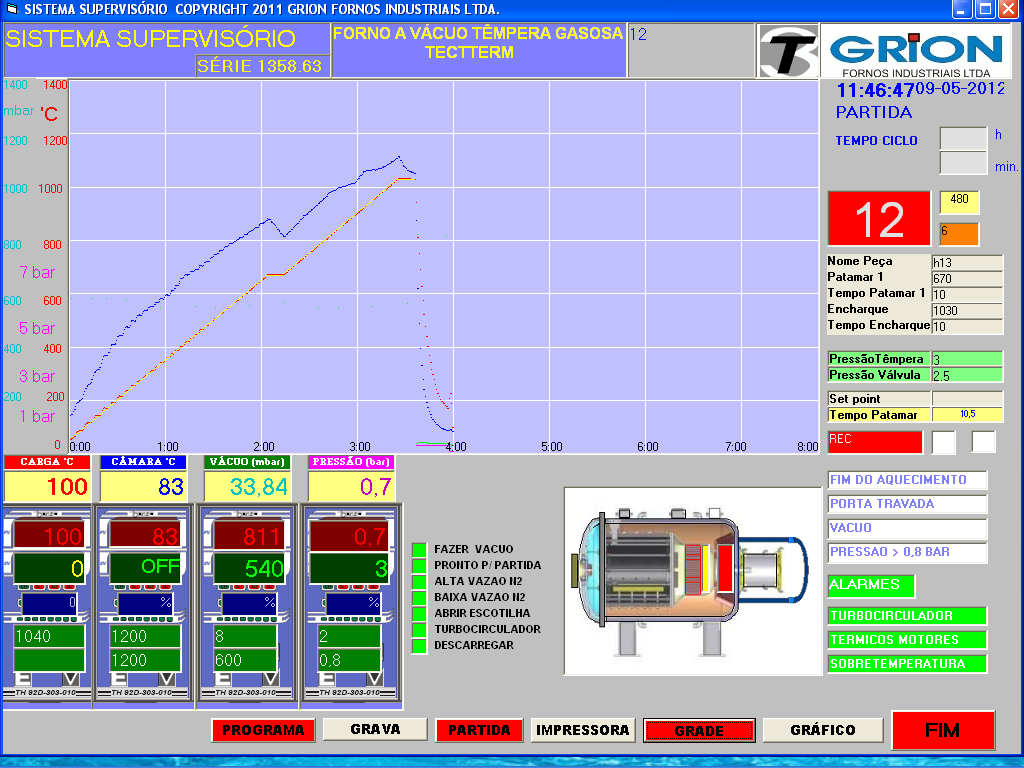Click the yellow Tempo Patamar field showing 10,5
Viewport: 1024px width, 768px height.
pyautogui.click(x=967, y=415)
